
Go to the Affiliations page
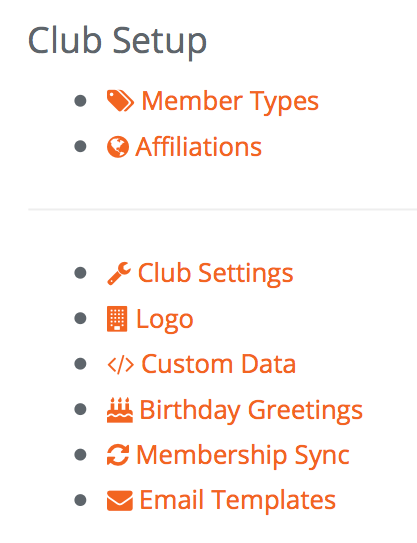(198, 147)
